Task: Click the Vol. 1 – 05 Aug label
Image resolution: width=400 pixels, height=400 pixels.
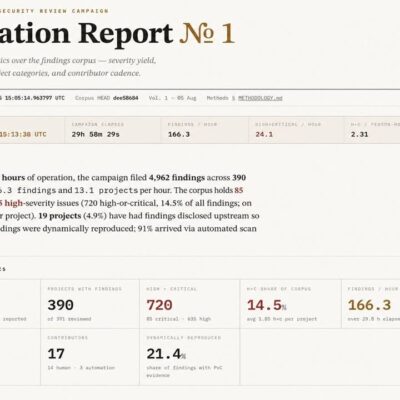Action: (172, 98)
